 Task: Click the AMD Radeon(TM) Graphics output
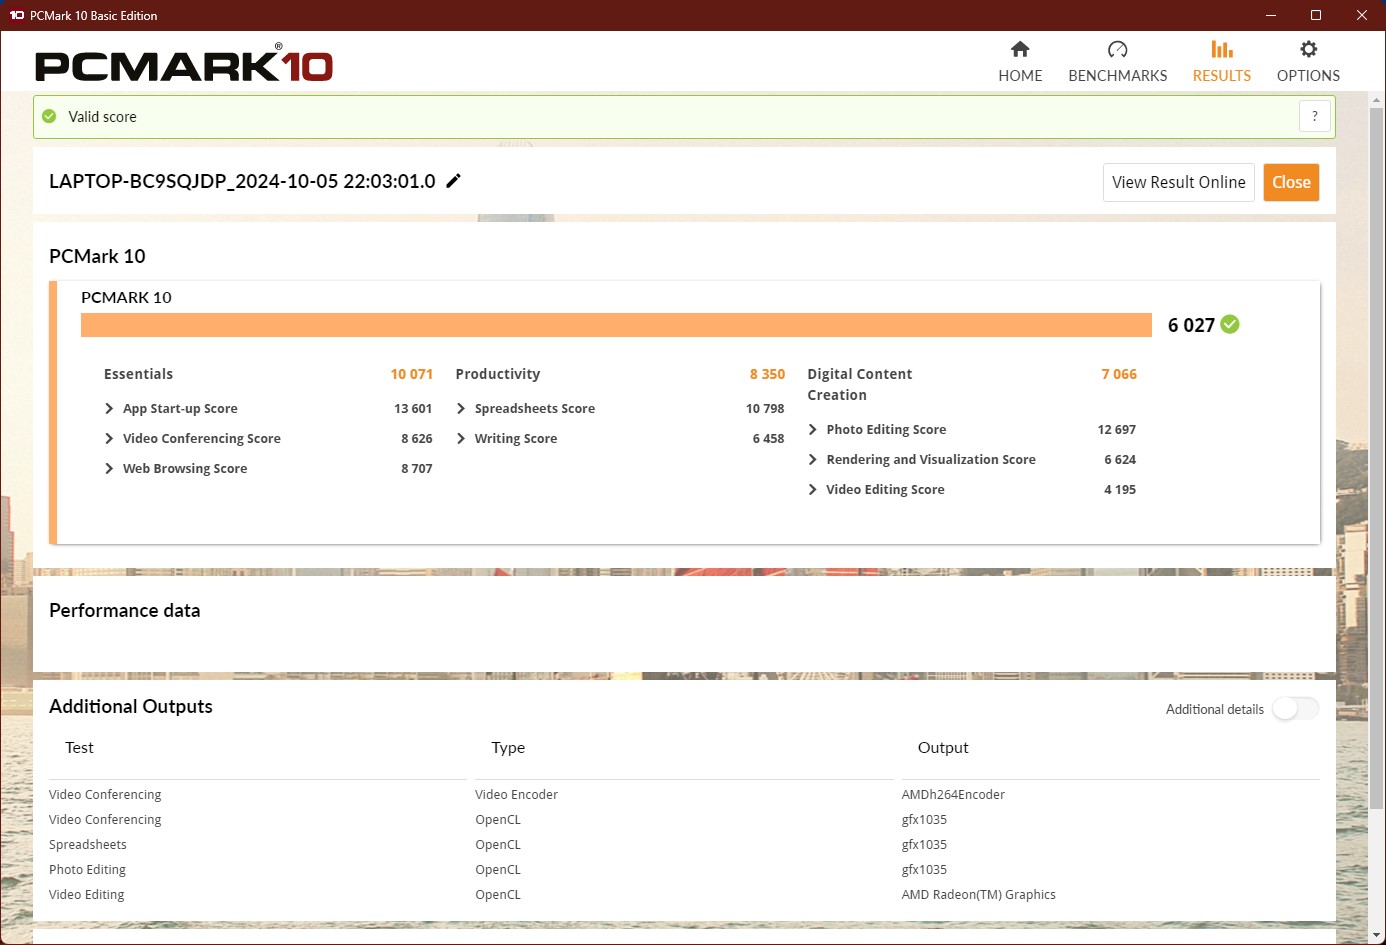978,894
